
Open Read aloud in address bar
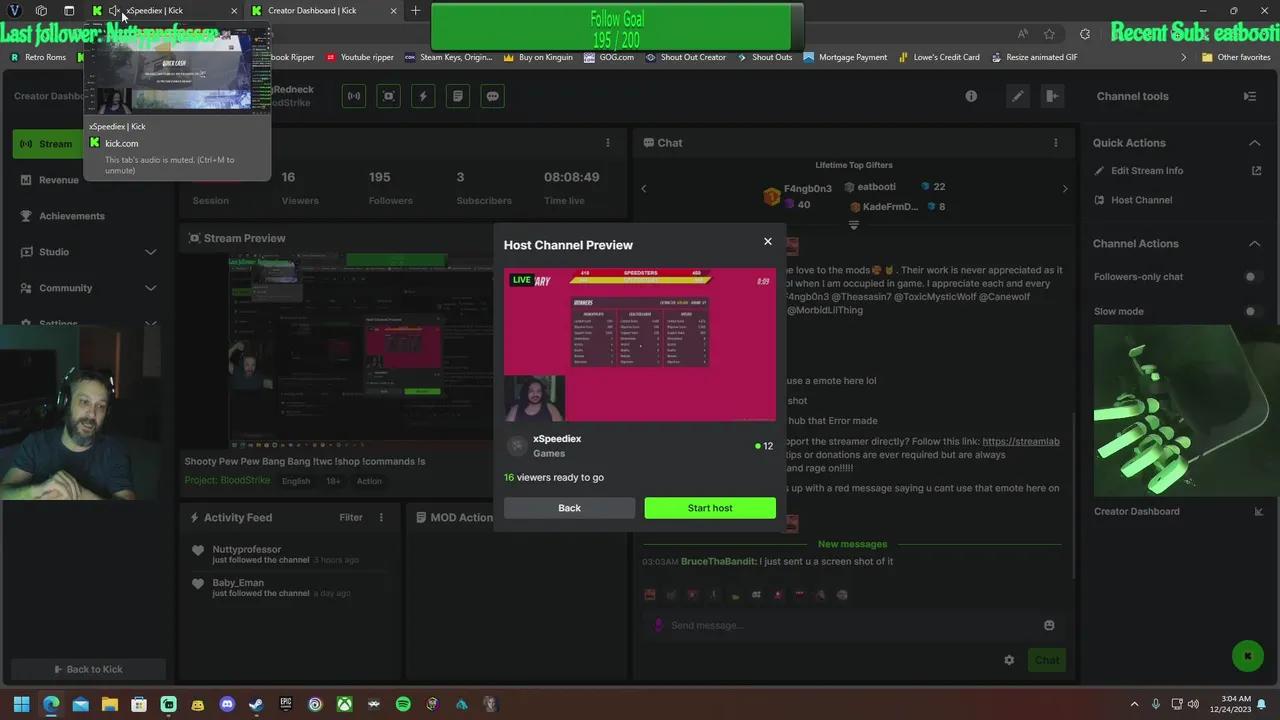(x=1023, y=34)
